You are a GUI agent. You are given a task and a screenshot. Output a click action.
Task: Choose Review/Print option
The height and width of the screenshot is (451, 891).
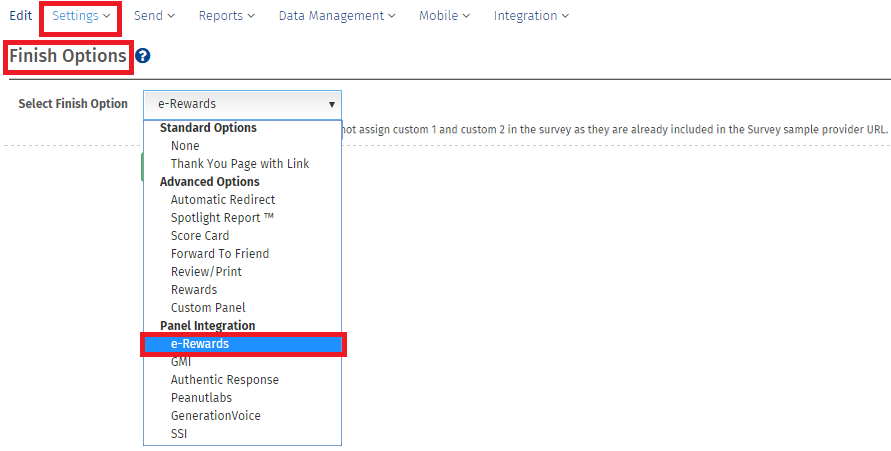(206, 272)
